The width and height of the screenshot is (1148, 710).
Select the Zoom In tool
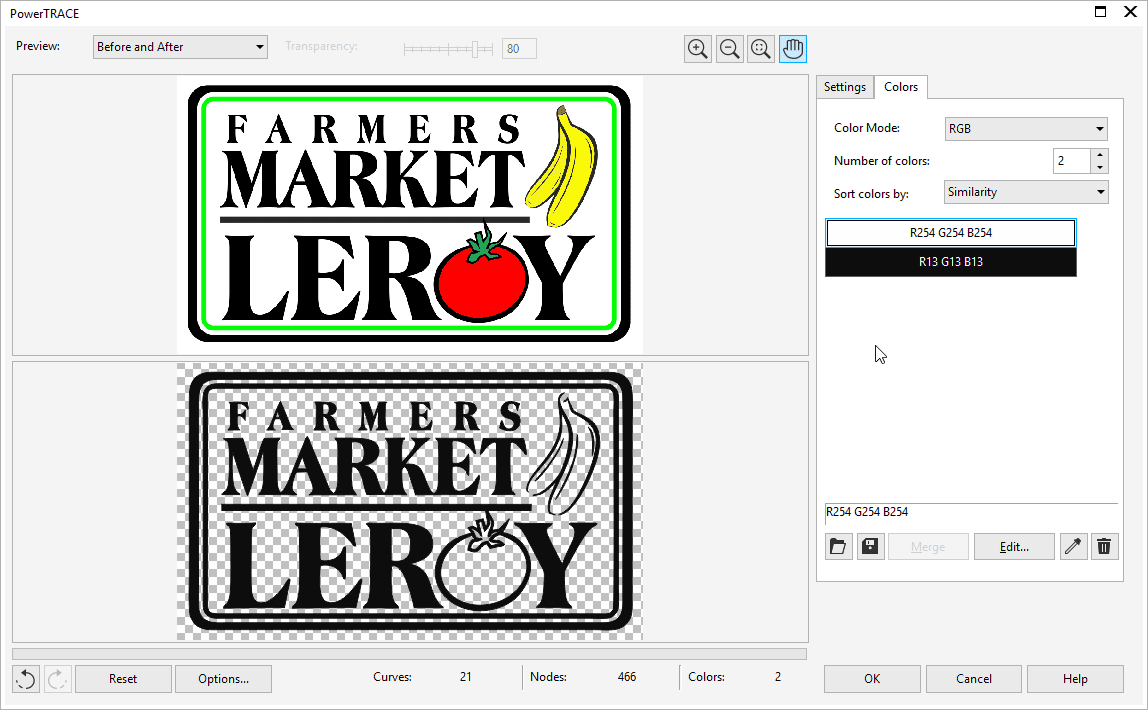coord(697,48)
